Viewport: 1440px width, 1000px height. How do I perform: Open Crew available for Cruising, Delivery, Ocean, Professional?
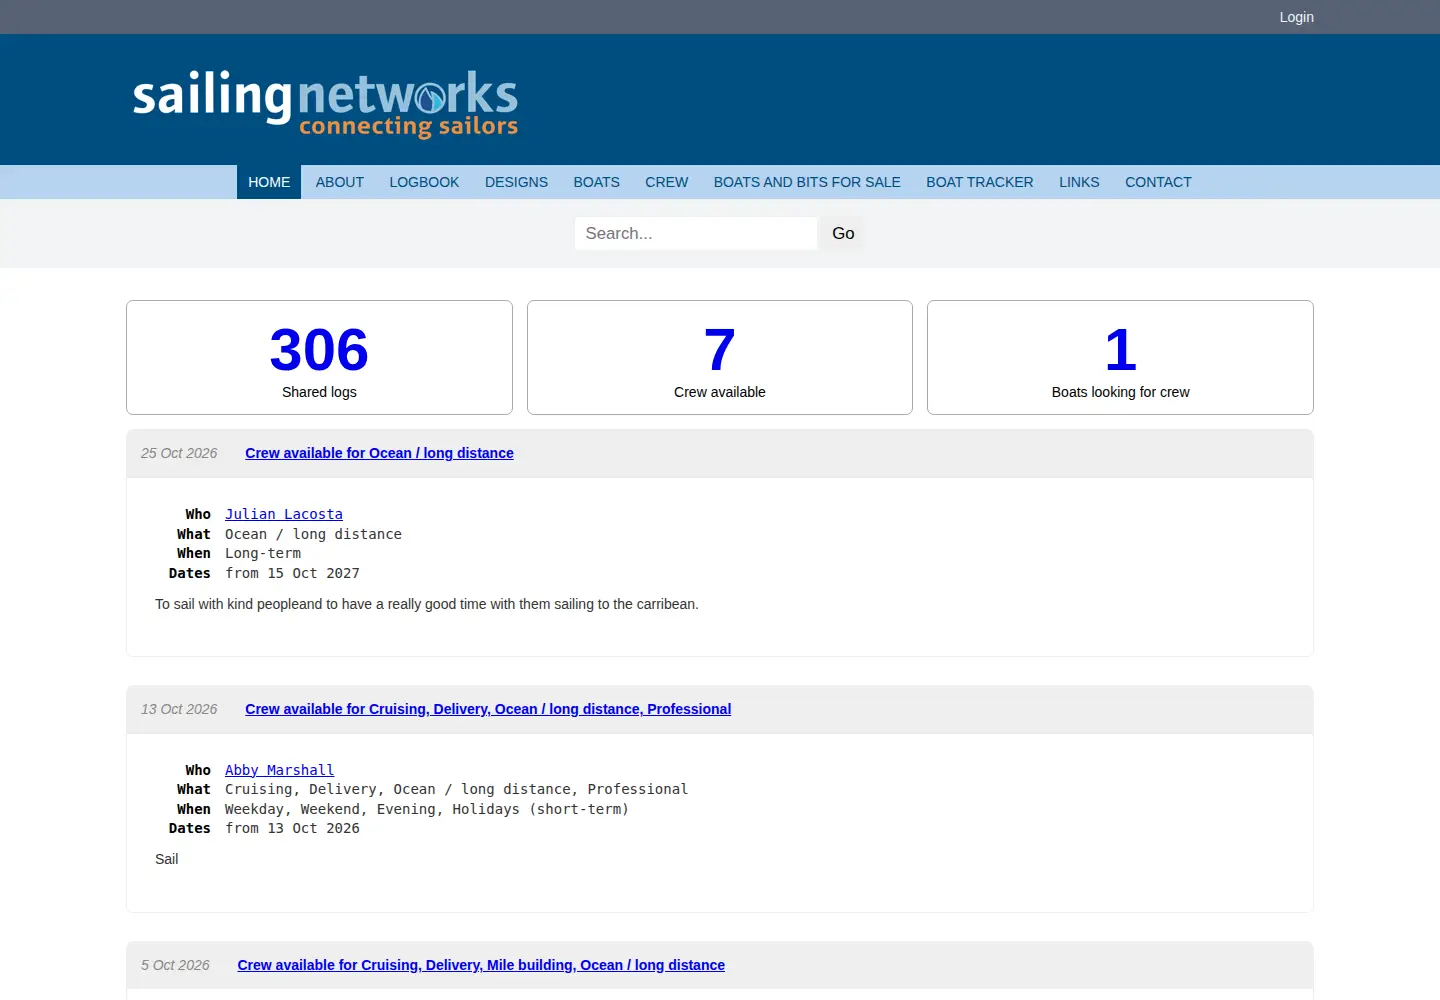point(488,709)
